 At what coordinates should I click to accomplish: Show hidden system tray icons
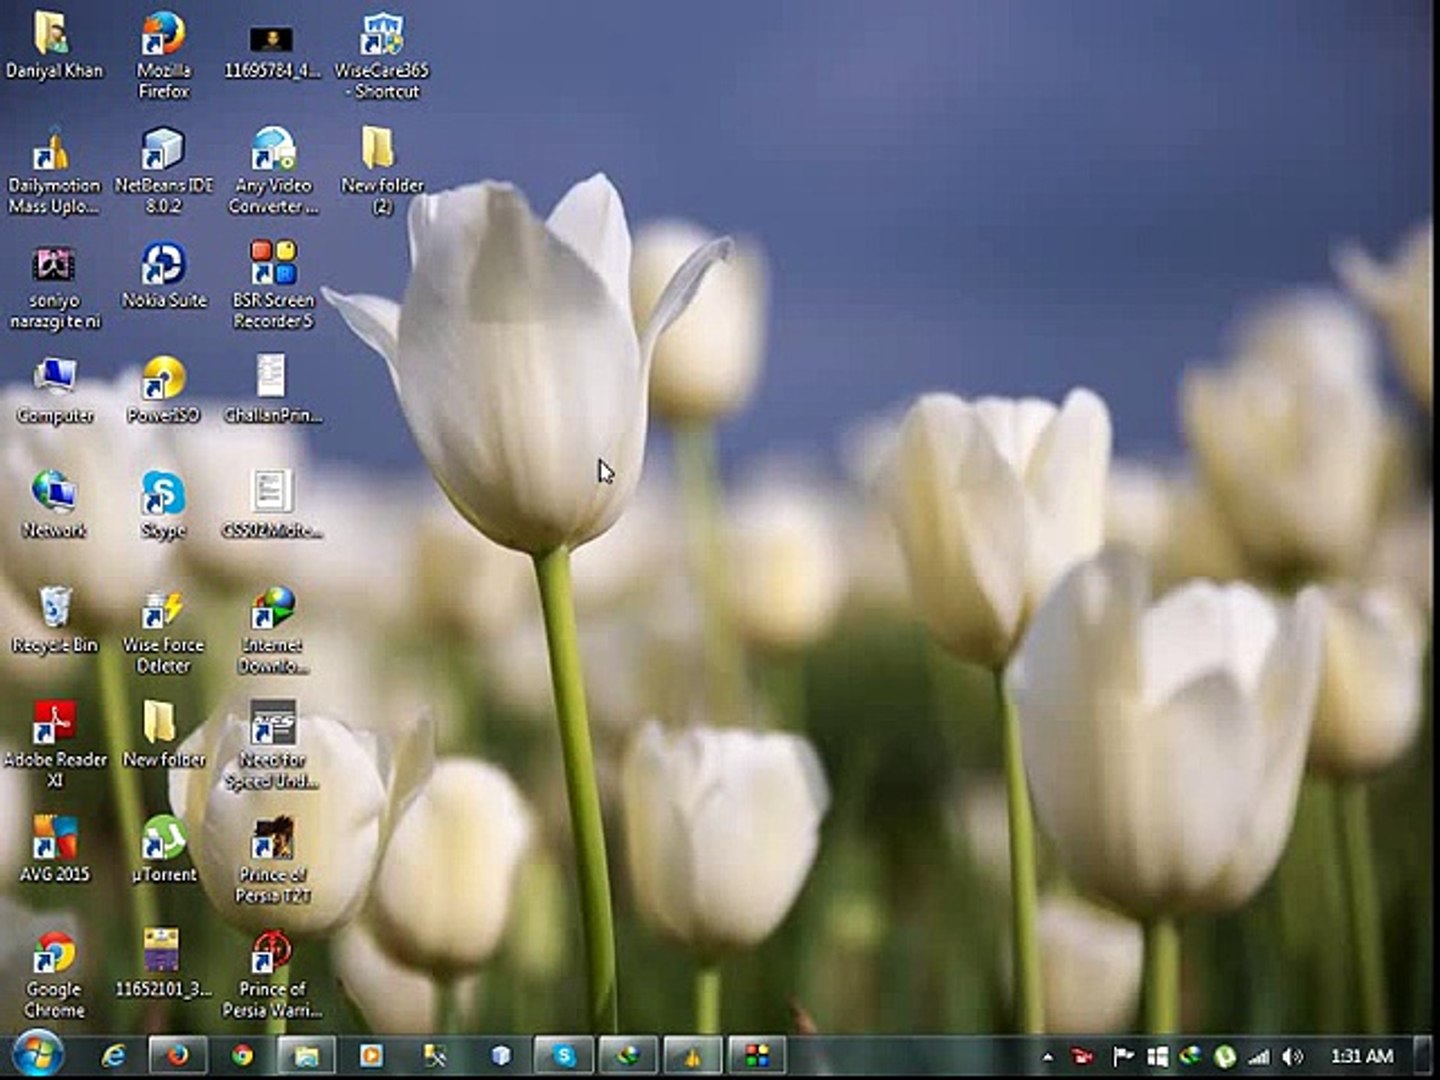click(1047, 1056)
